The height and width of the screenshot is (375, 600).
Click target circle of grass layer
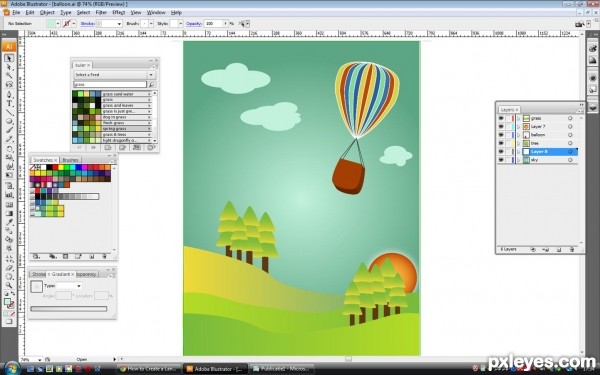pyautogui.click(x=570, y=118)
